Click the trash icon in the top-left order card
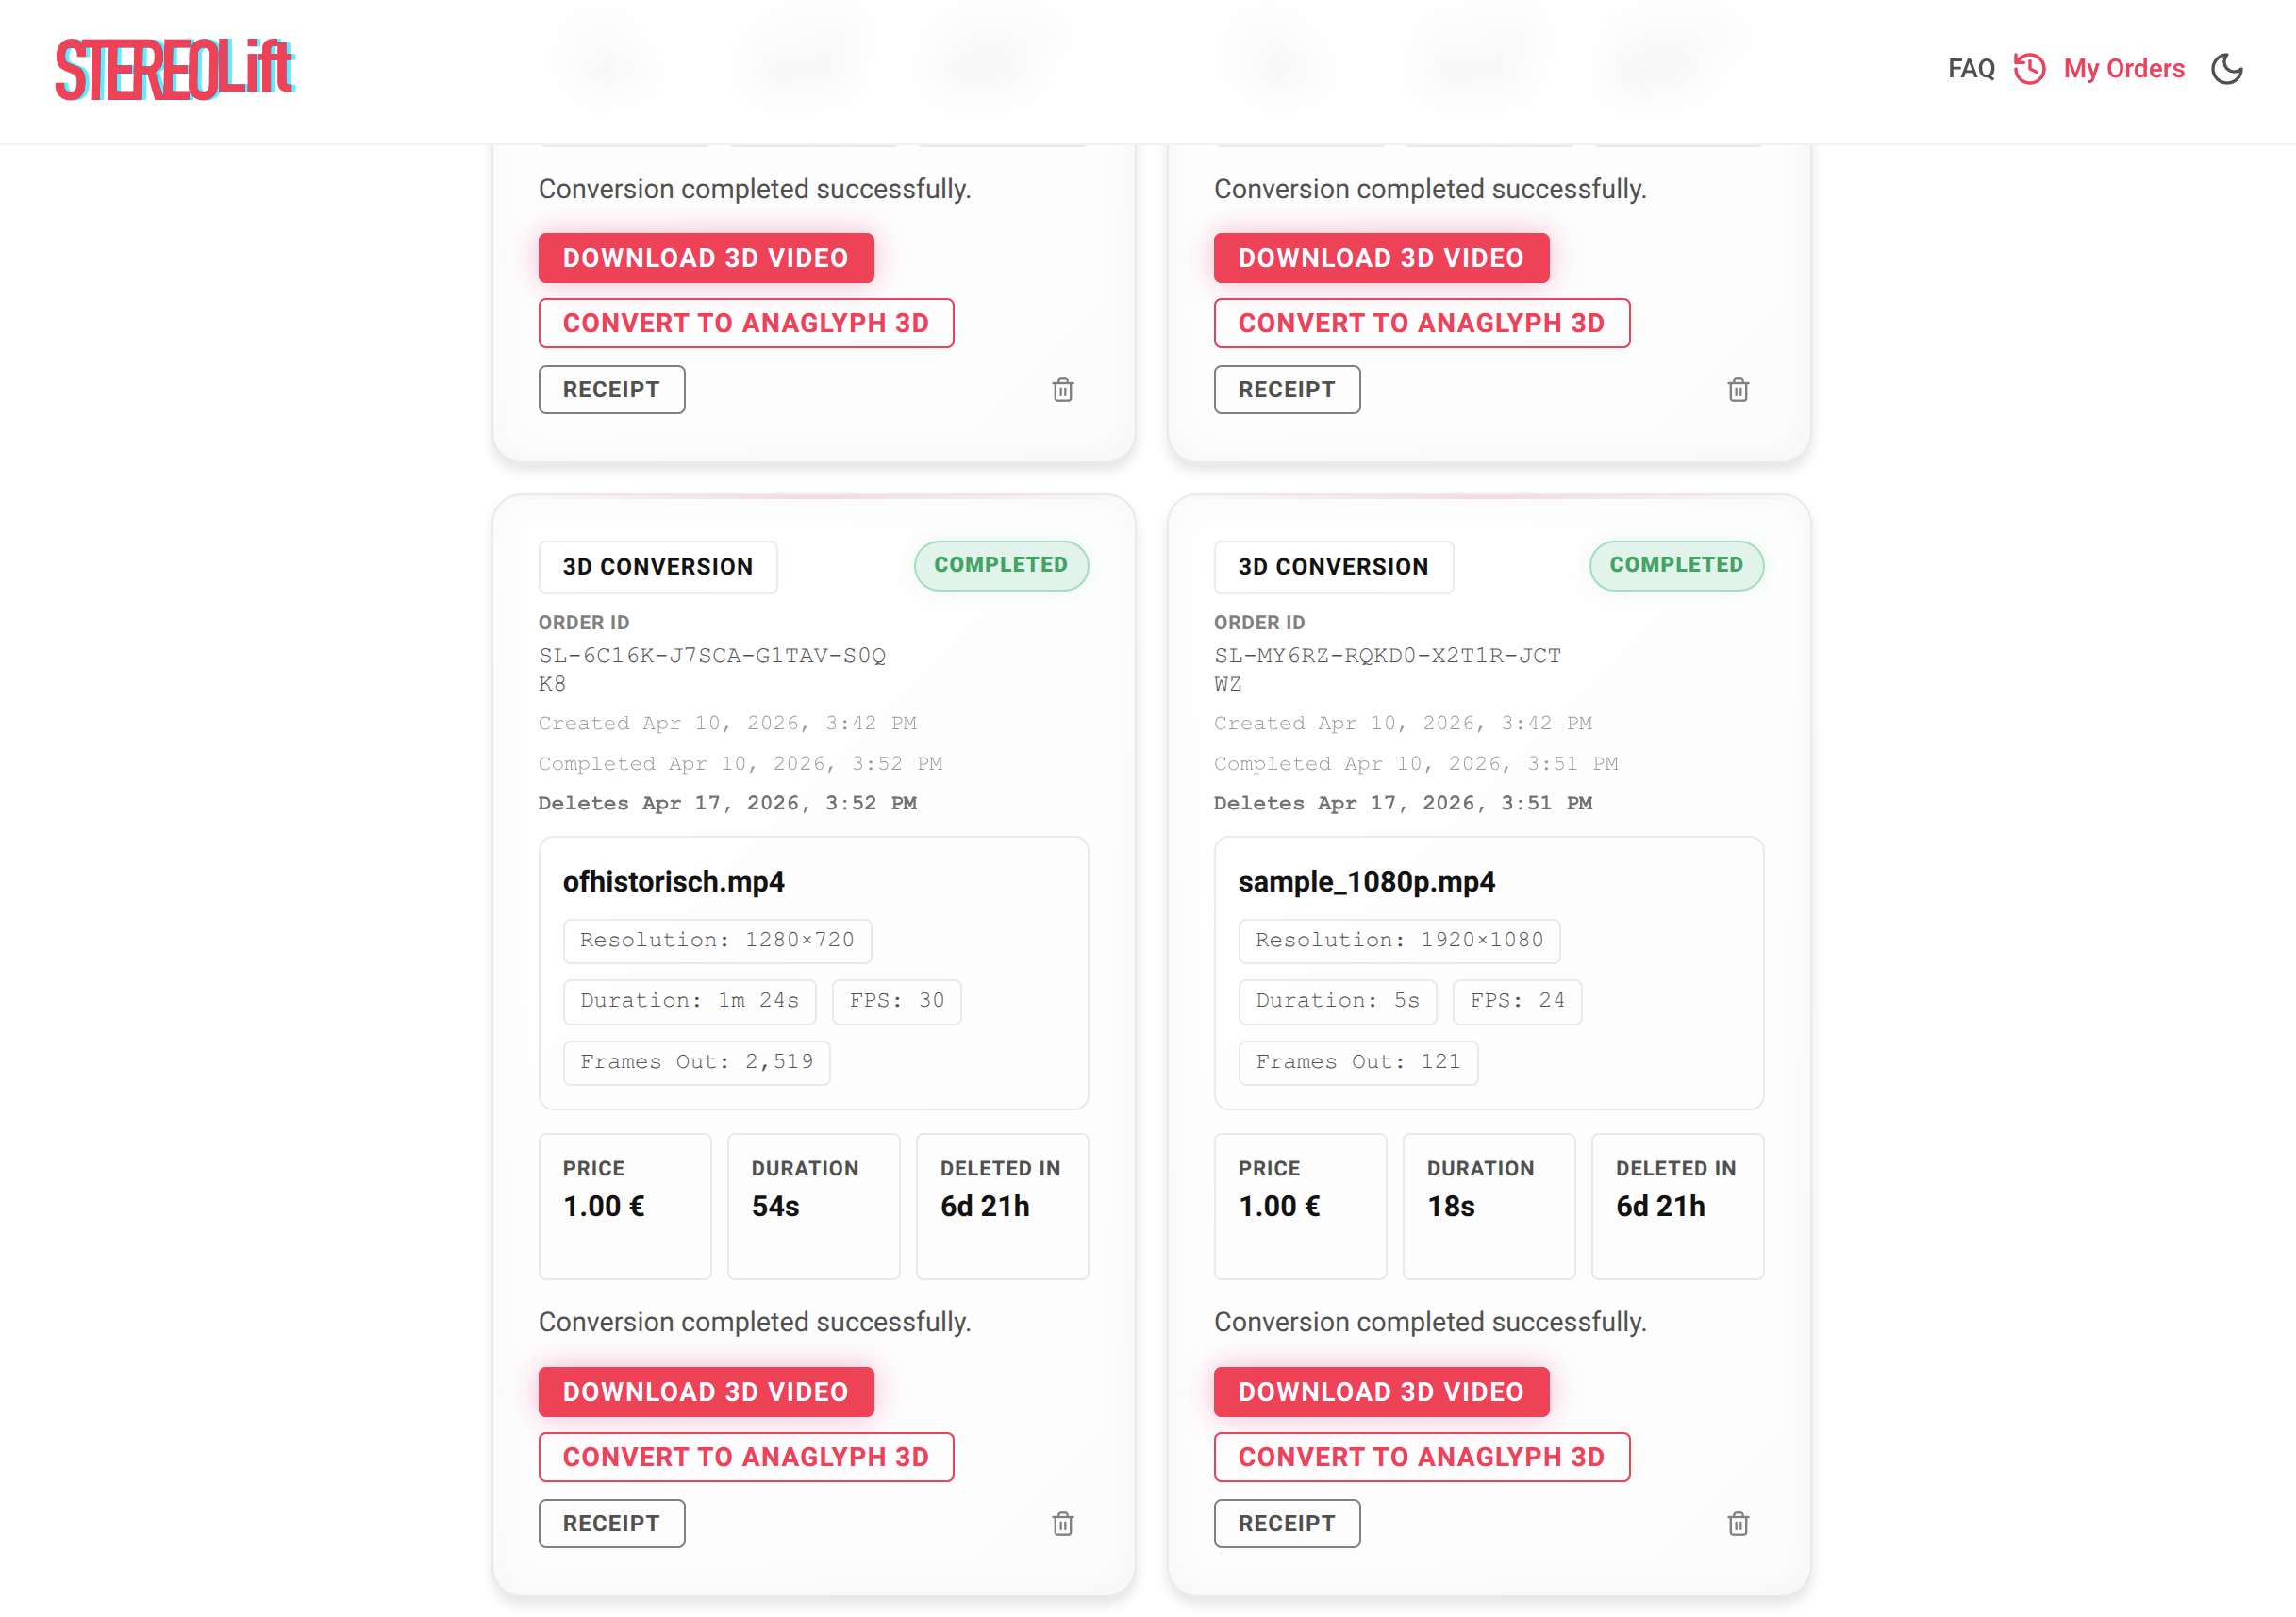2296x1617 pixels. click(1062, 389)
